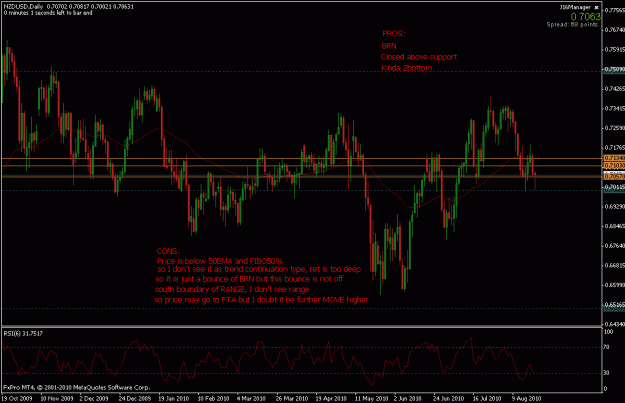Click the RSI scale value 70
This screenshot has height=403, width=625.
click(x=607, y=347)
